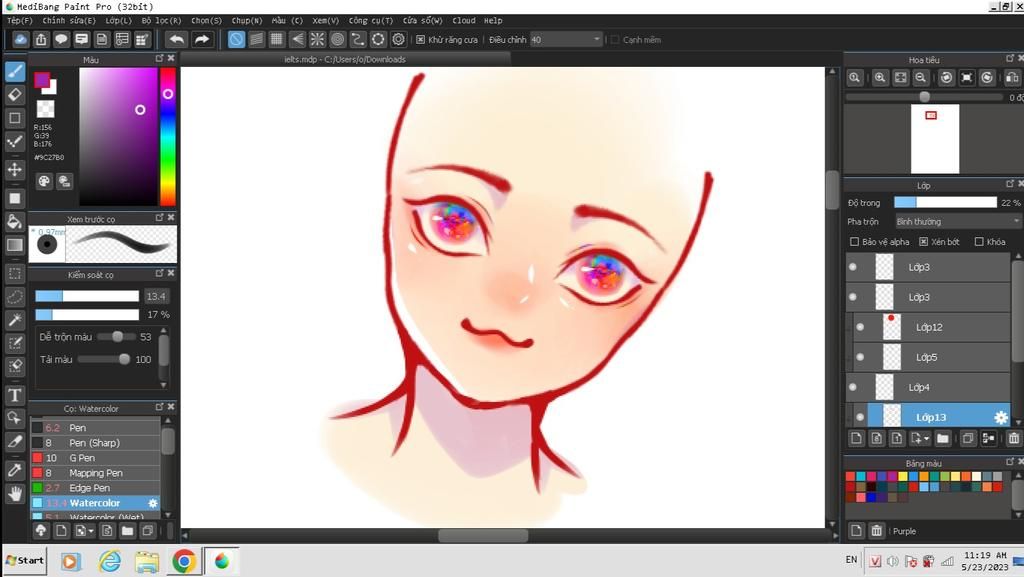
Task: Select the Magic Wand tool
Action: tap(15, 320)
